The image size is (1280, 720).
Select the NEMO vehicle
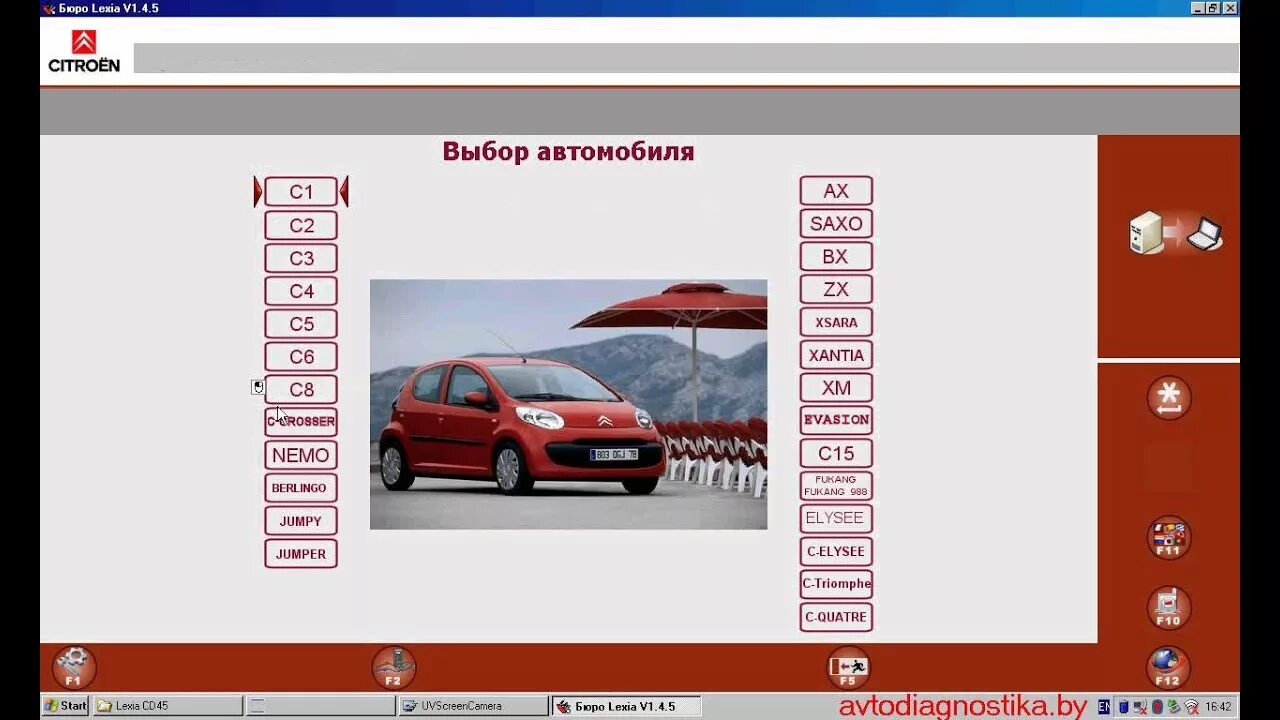[x=301, y=455]
